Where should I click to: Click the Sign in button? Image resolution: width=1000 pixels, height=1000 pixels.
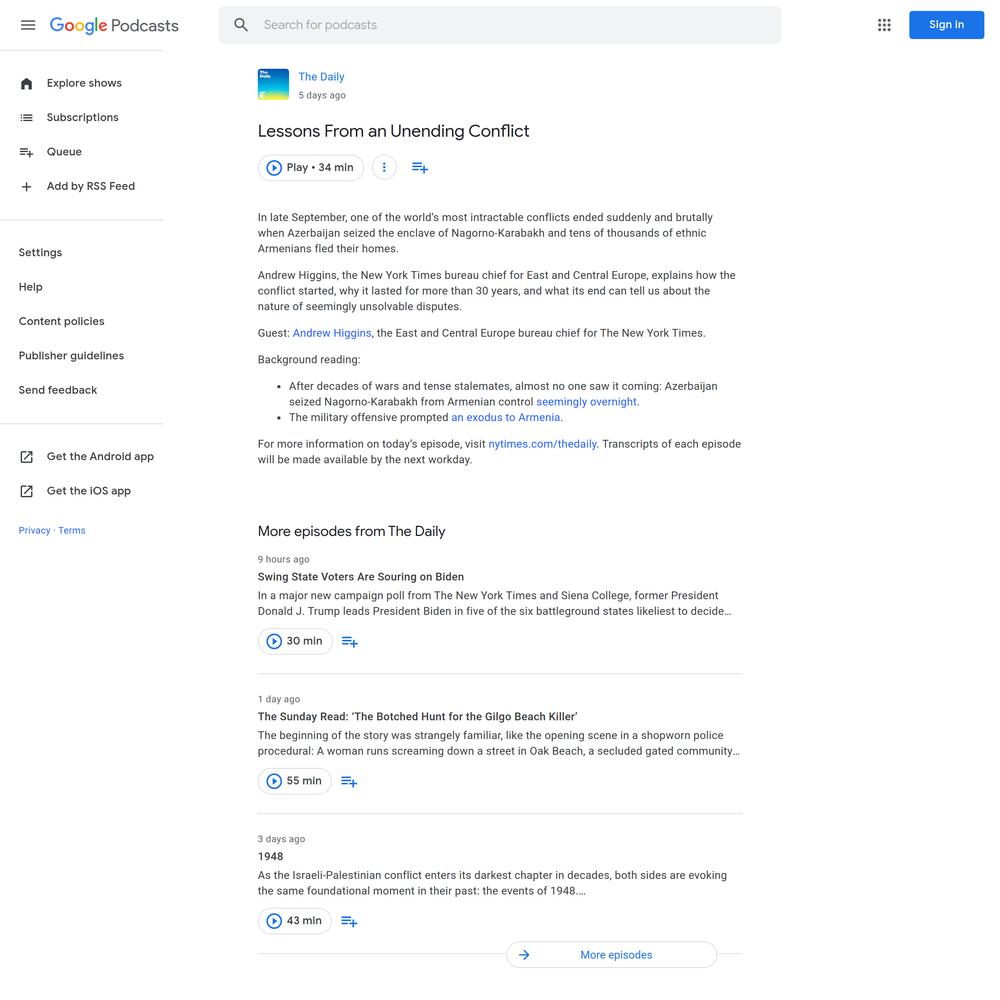point(946,25)
